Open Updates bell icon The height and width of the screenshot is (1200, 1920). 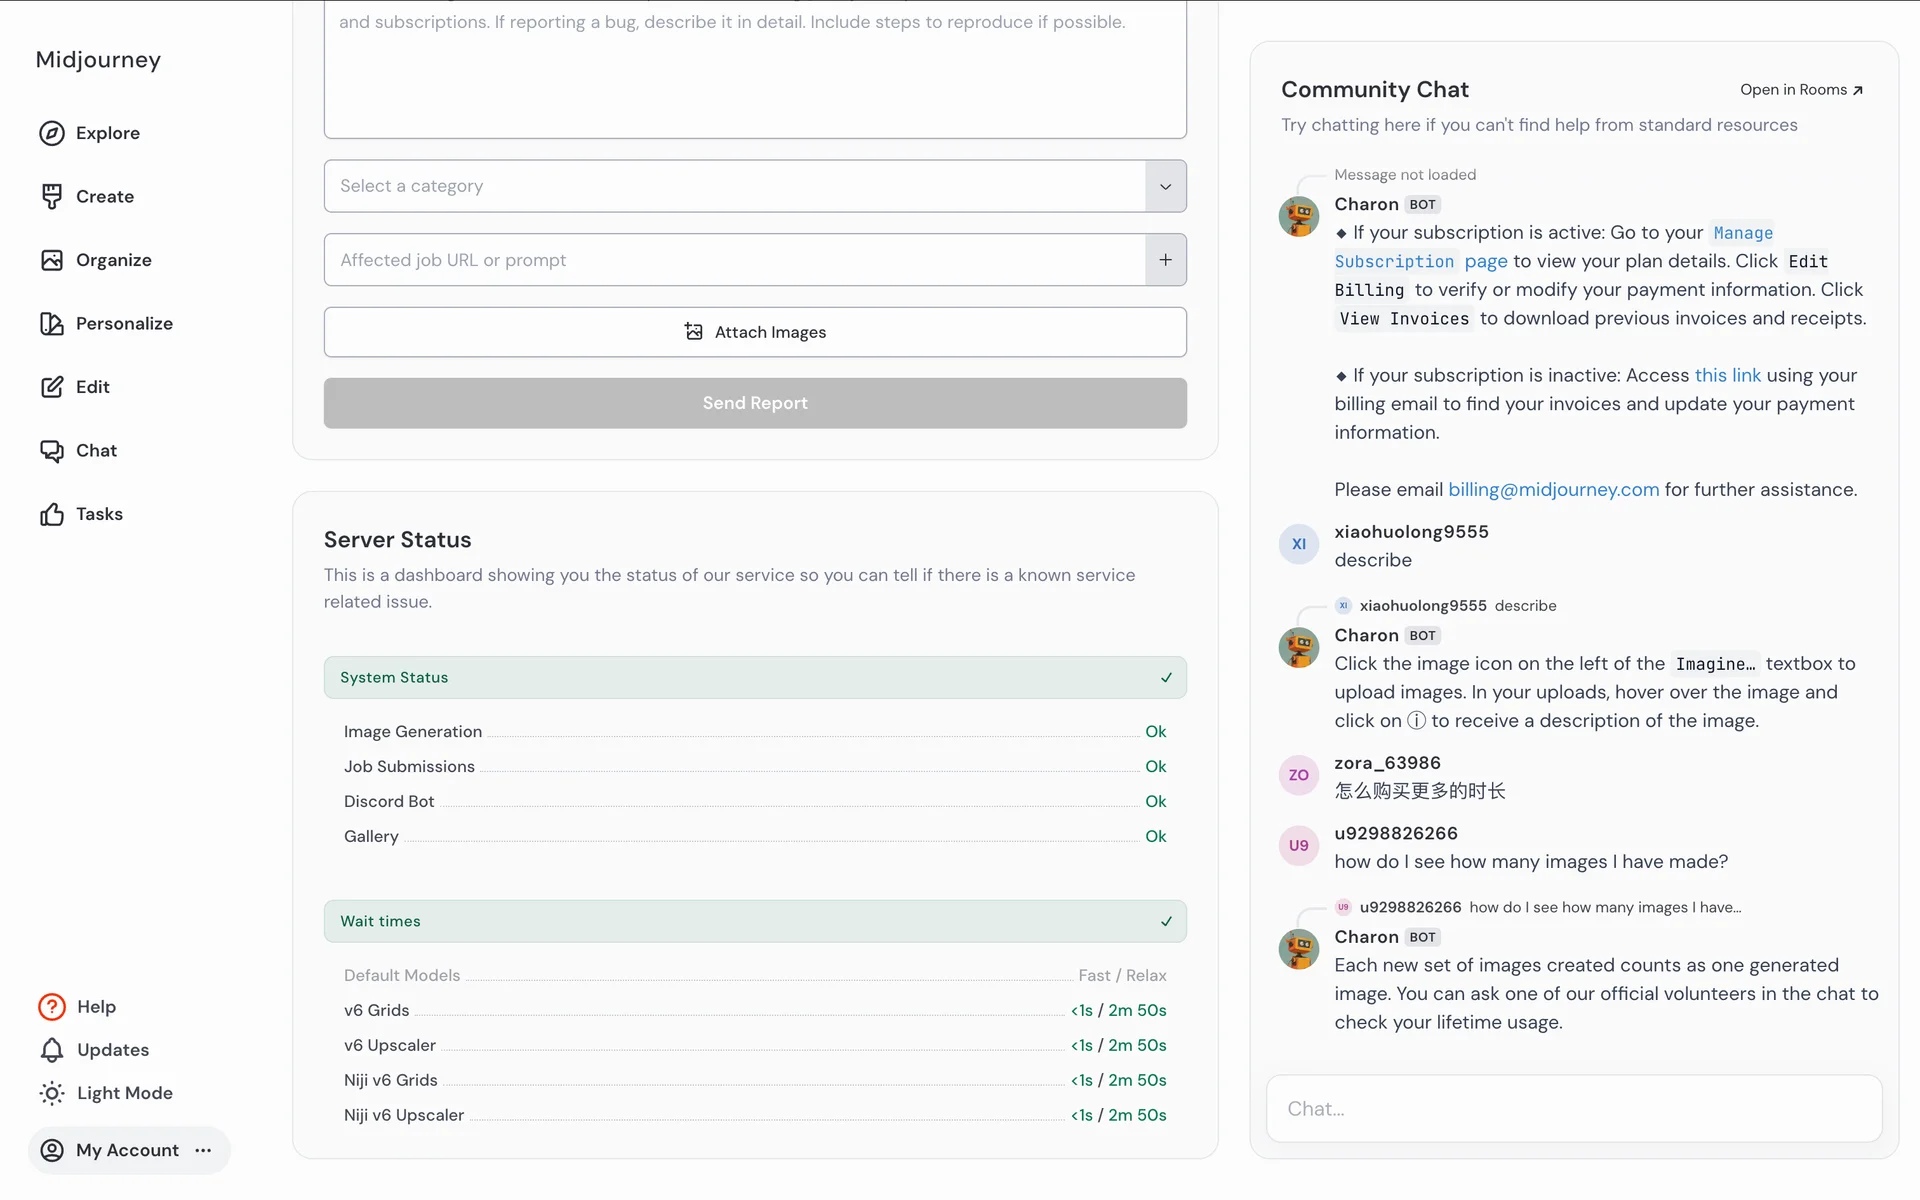point(52,1050)
